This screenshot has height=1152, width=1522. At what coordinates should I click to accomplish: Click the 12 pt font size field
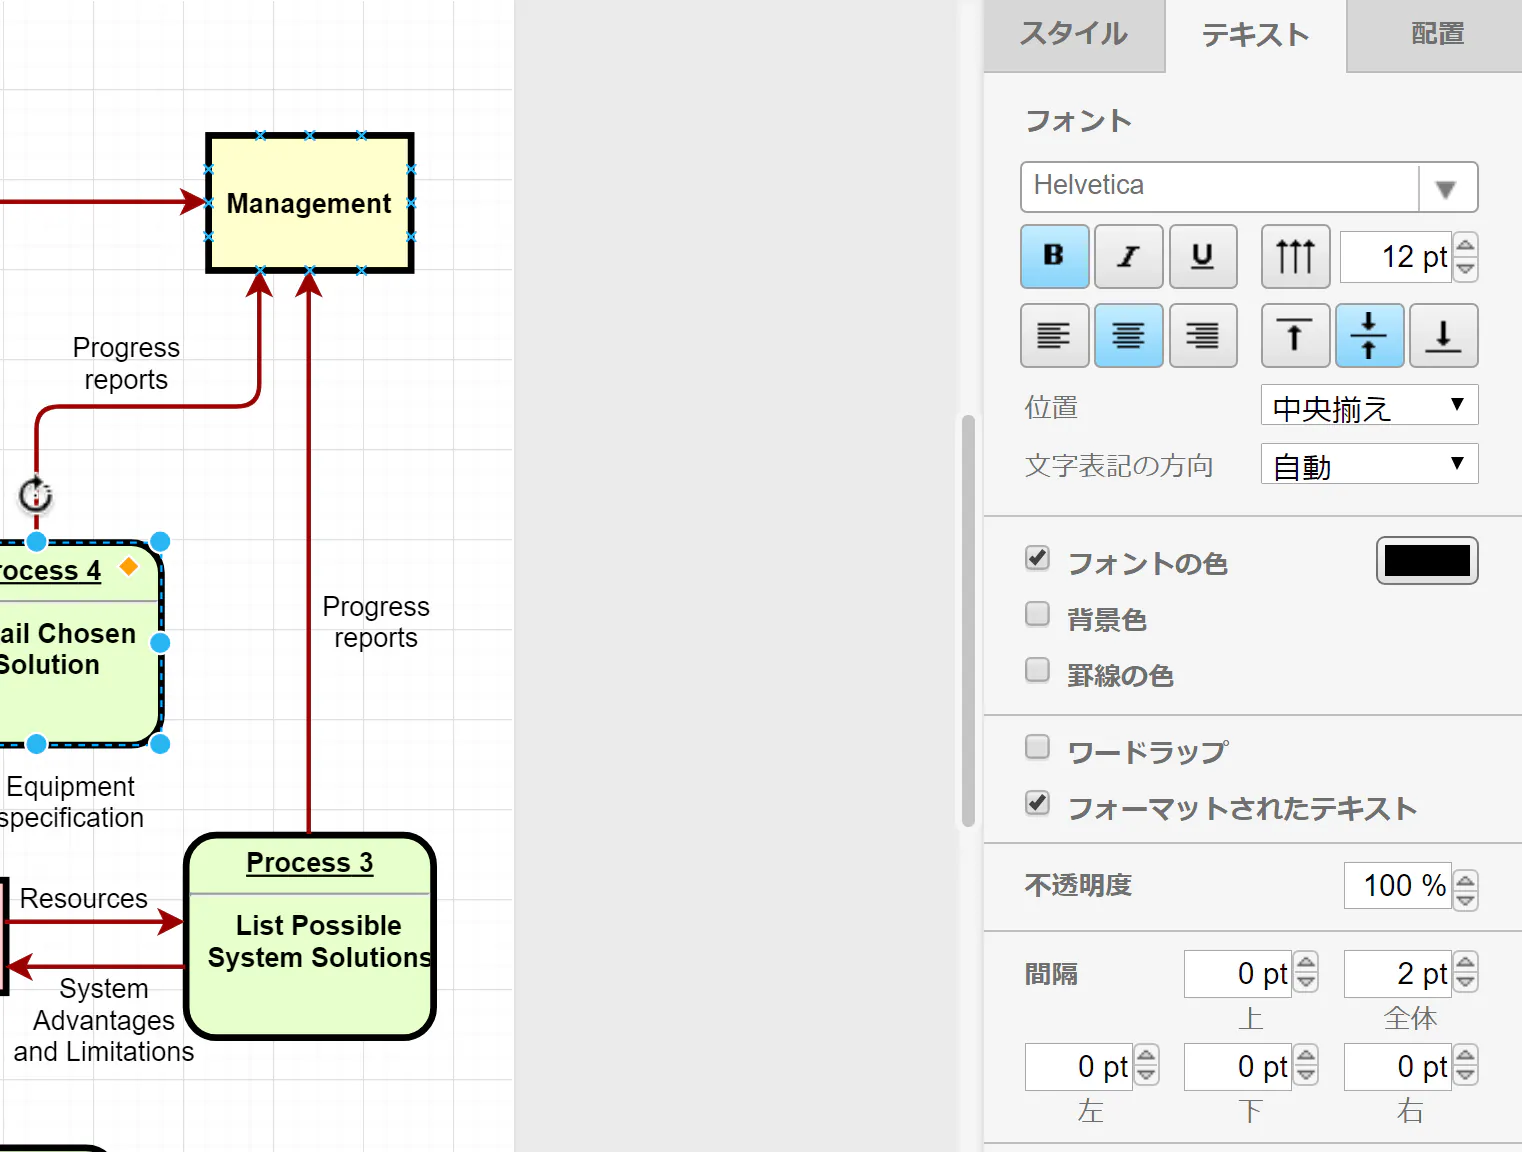1396,257
